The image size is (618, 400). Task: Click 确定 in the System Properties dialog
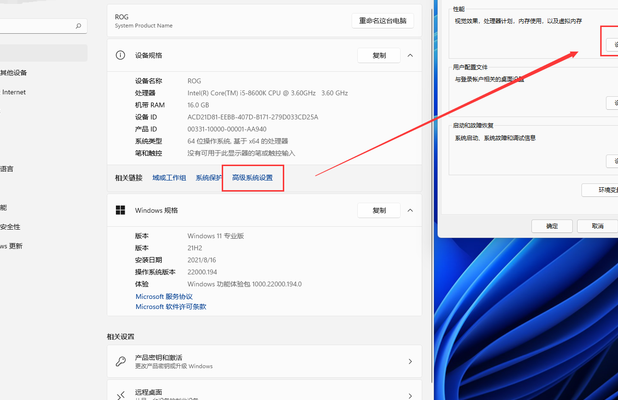[x=552, y=226]
